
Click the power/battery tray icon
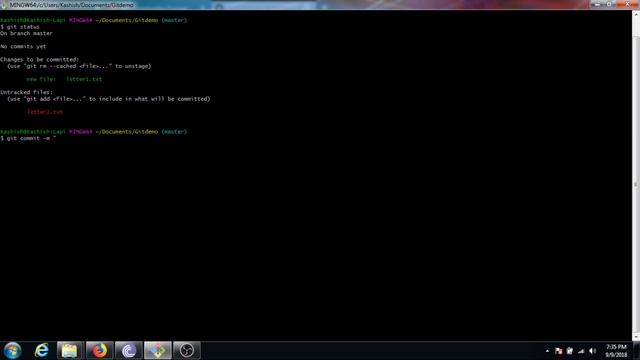[x=570, y=351]
